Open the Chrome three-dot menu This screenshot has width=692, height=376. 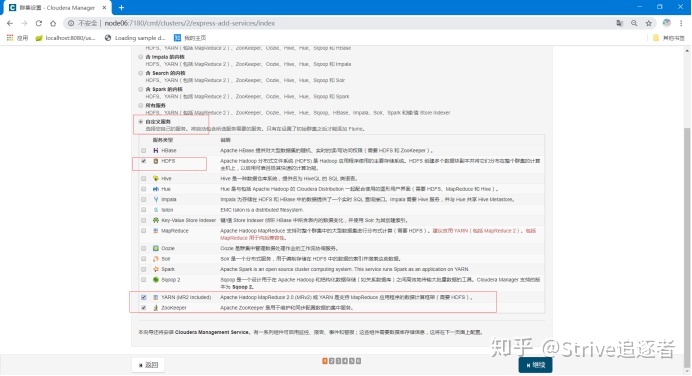coord(681,23)
